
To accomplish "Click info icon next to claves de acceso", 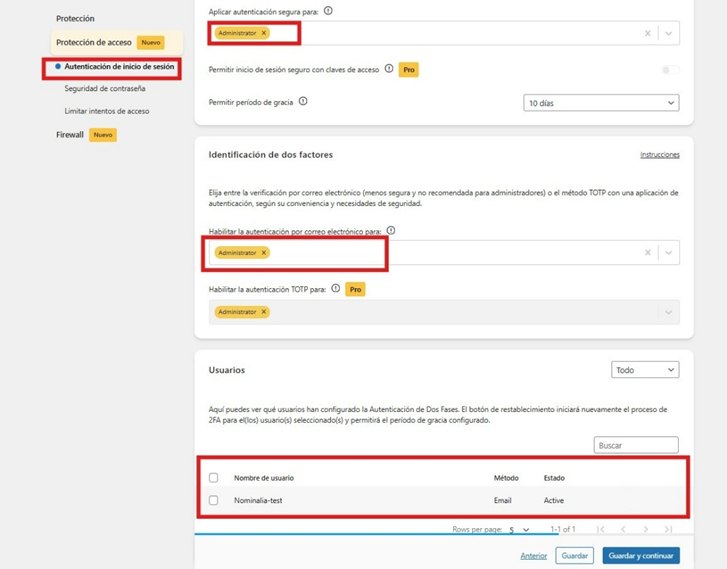I will click(x=389, y=69).
